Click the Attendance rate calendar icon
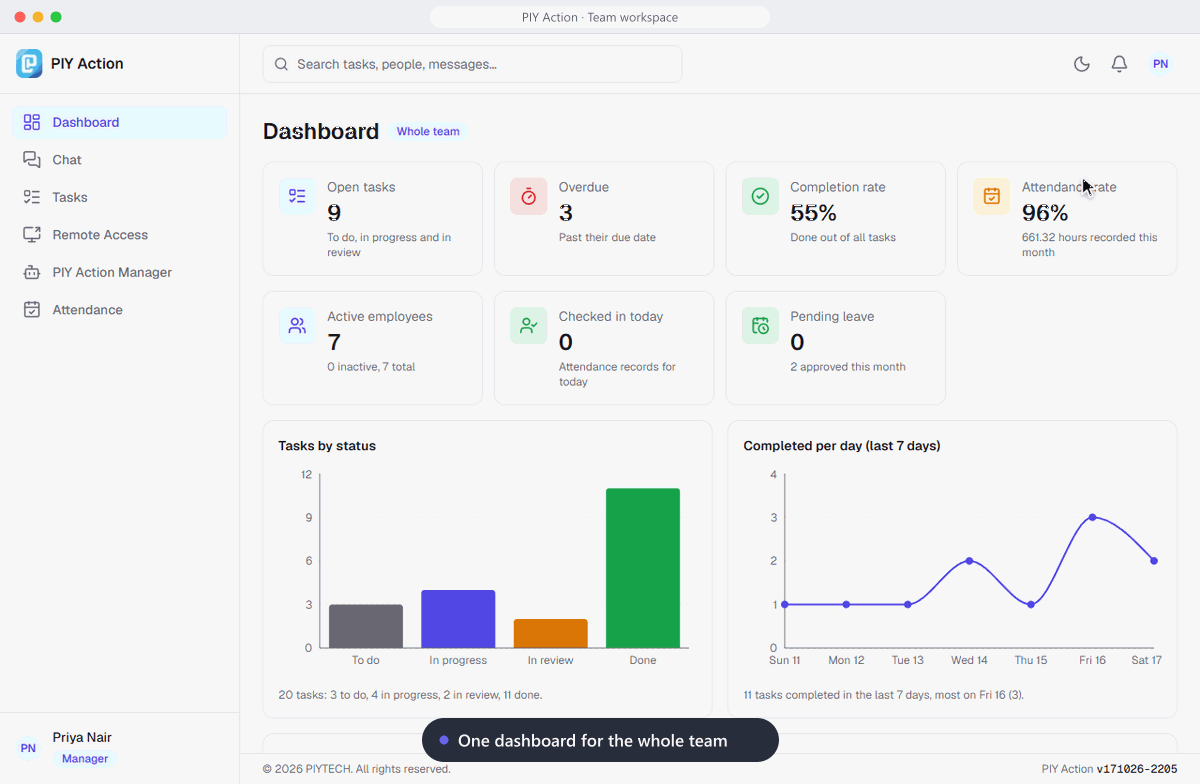 (991, 196)
